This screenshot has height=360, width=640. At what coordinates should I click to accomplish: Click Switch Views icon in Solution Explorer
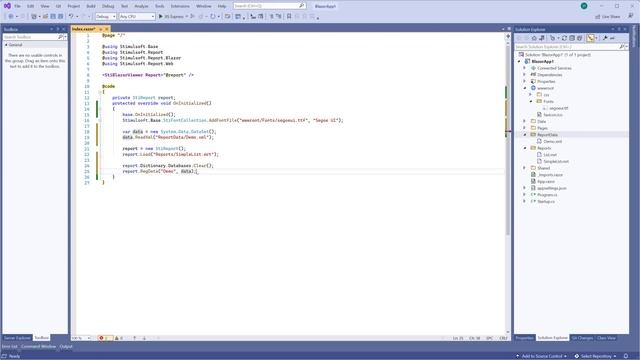pyautogui.click(x=542, y=38)
